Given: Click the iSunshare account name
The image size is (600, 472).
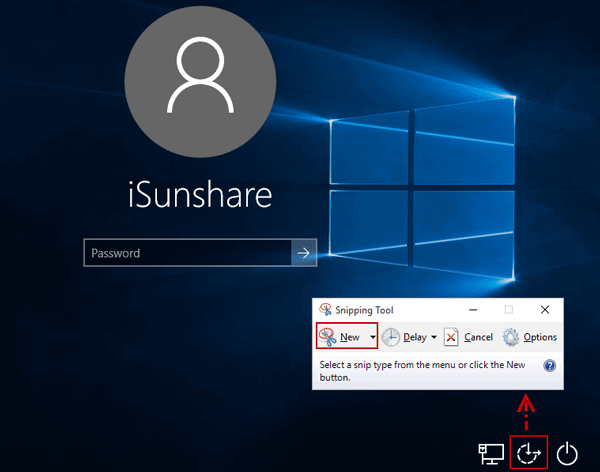Looking at the screenshot, I should point(200,195).
